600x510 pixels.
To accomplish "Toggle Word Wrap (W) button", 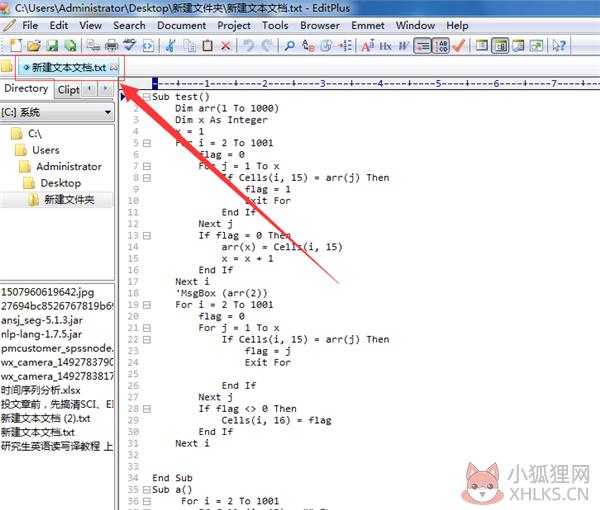I will (404, 46).
